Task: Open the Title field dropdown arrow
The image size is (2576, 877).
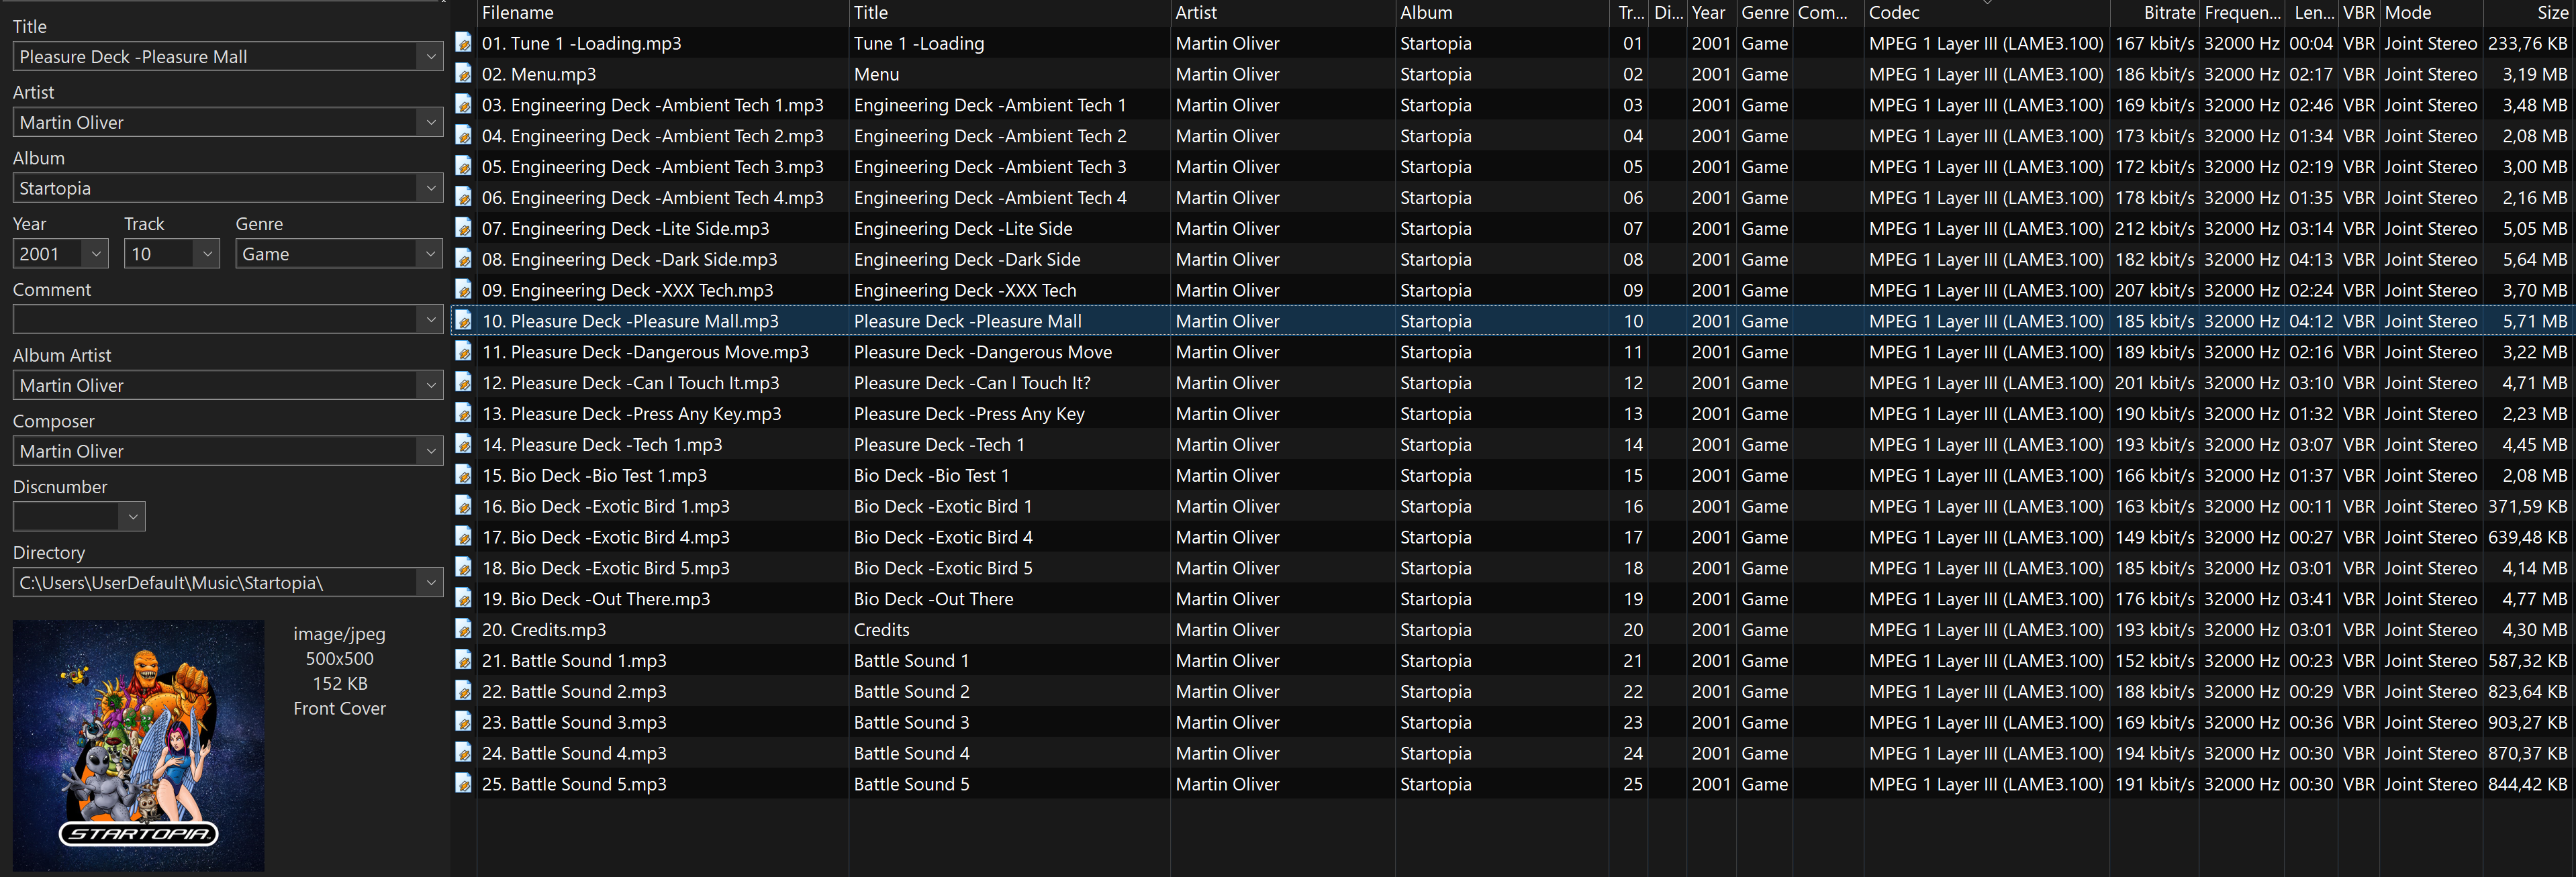Action: pyautogui.click(x=431, y=57)
